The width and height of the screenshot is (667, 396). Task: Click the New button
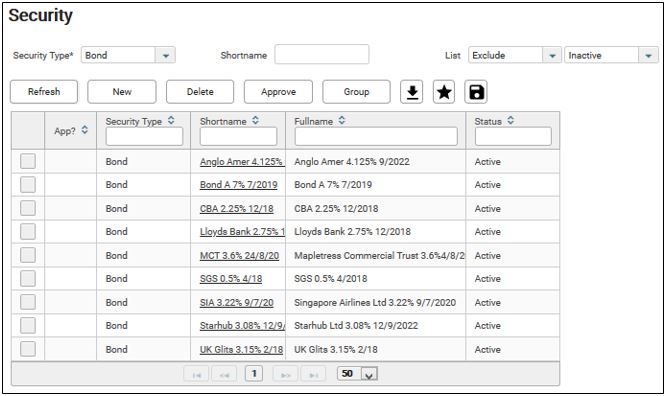click(122, 92)
